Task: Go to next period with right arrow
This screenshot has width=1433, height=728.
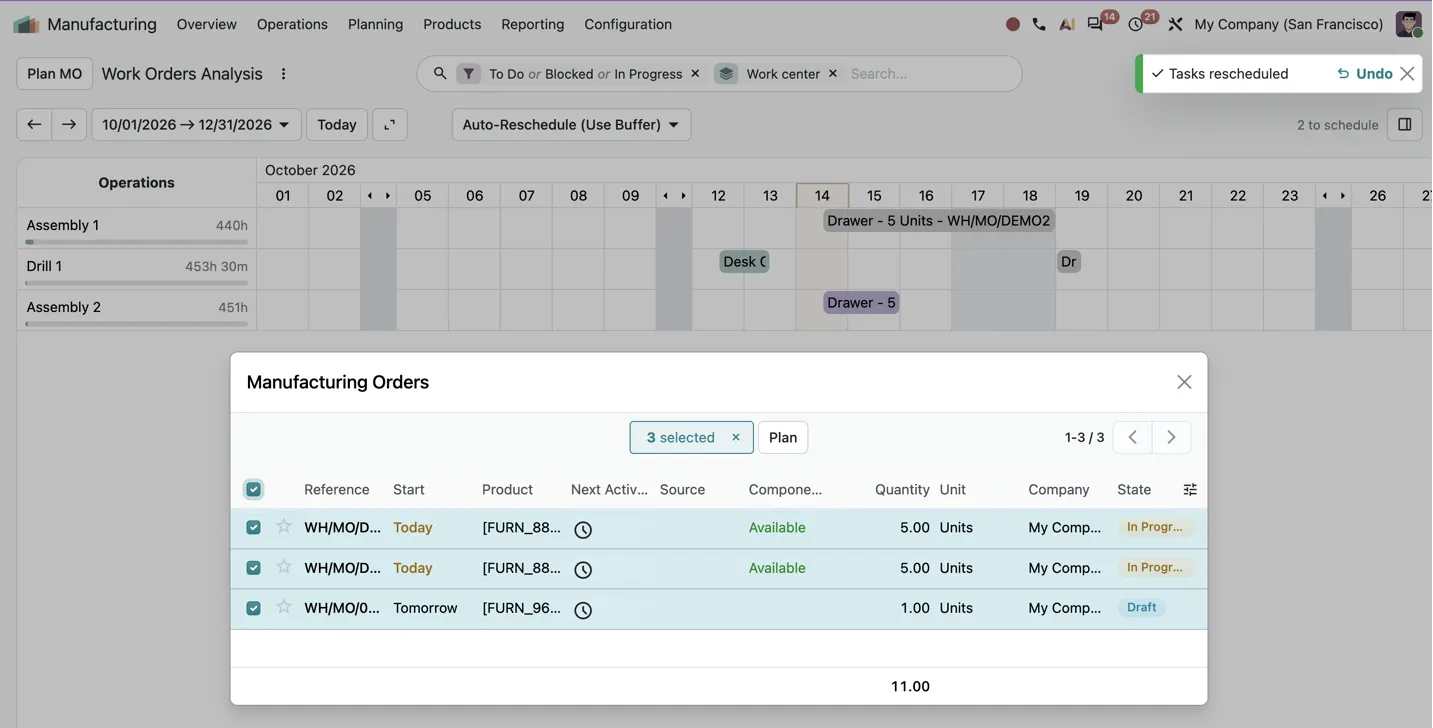Action: (x=69, y=124)
